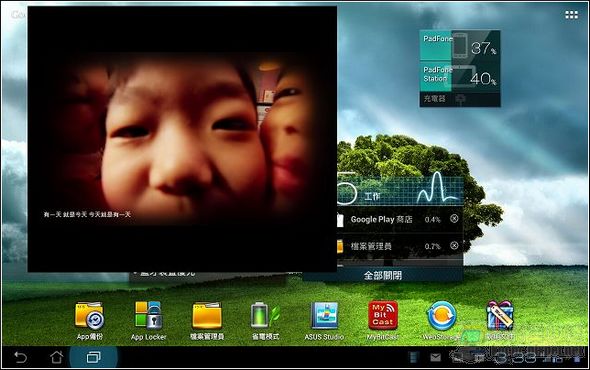Viewport: 590px width, 370px height.
Task: Tap the 充電器 charger row in battery widget
Action: [x=460, y=99]
